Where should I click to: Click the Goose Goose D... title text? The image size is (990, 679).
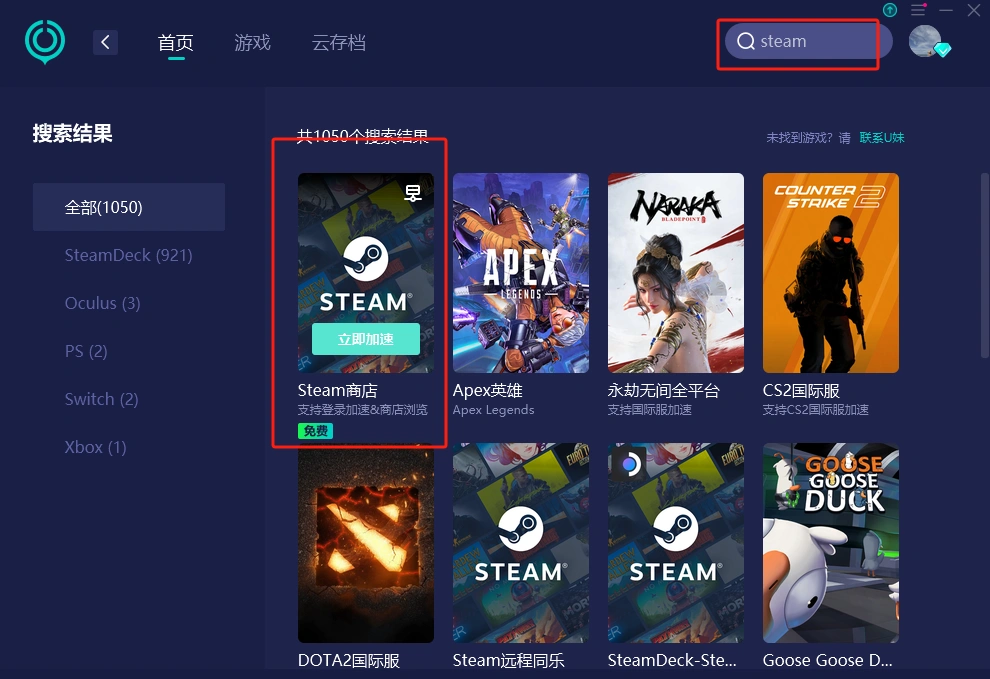pos(827,660)
